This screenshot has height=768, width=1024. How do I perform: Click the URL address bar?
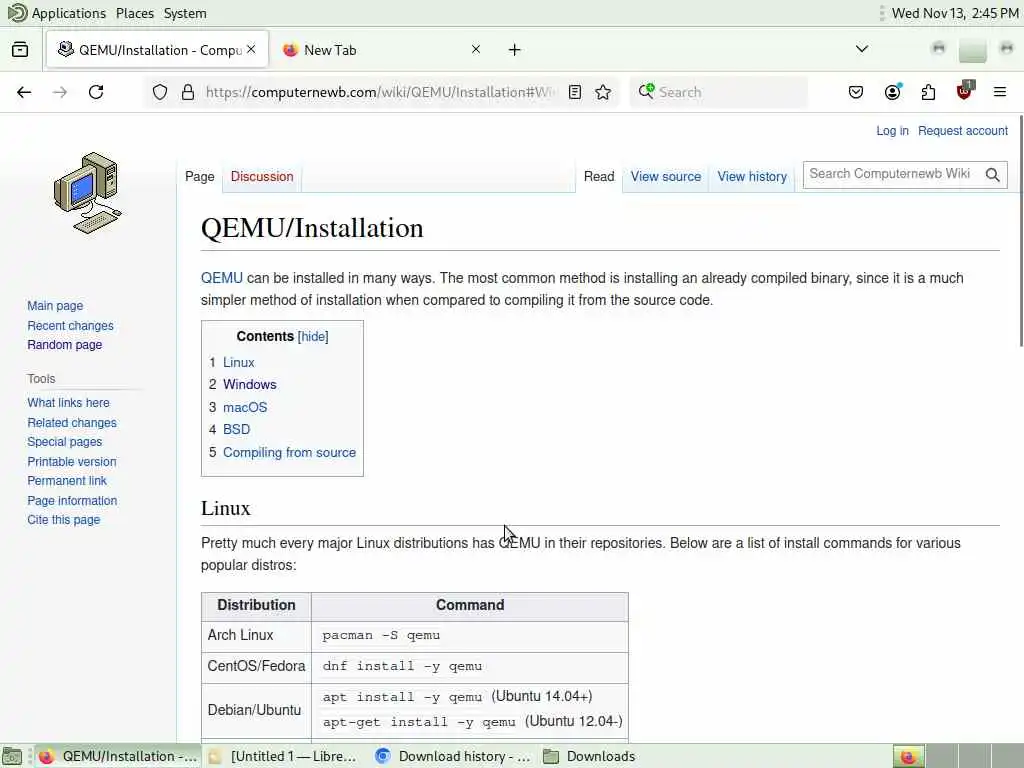coord(381,92)
